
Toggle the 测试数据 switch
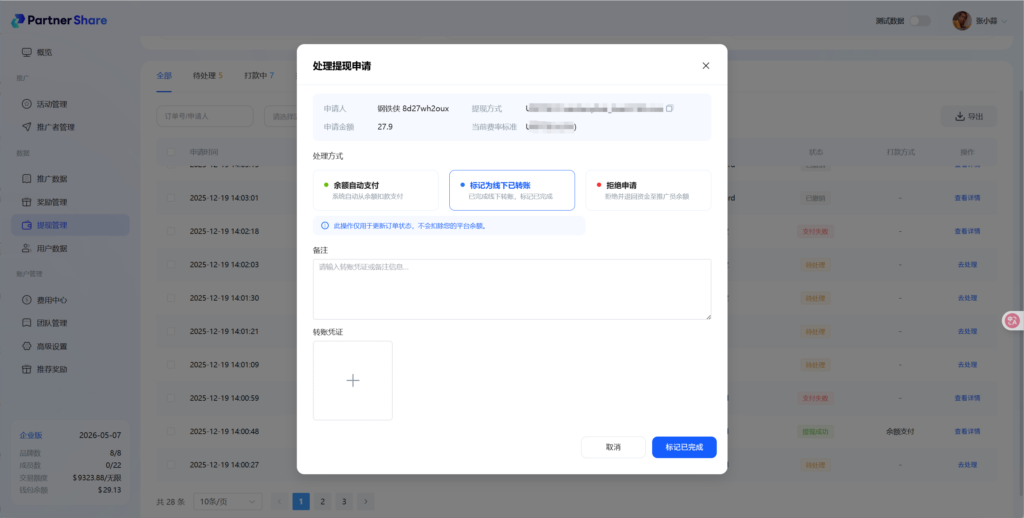pyautogui.click(x=919, y=21)
